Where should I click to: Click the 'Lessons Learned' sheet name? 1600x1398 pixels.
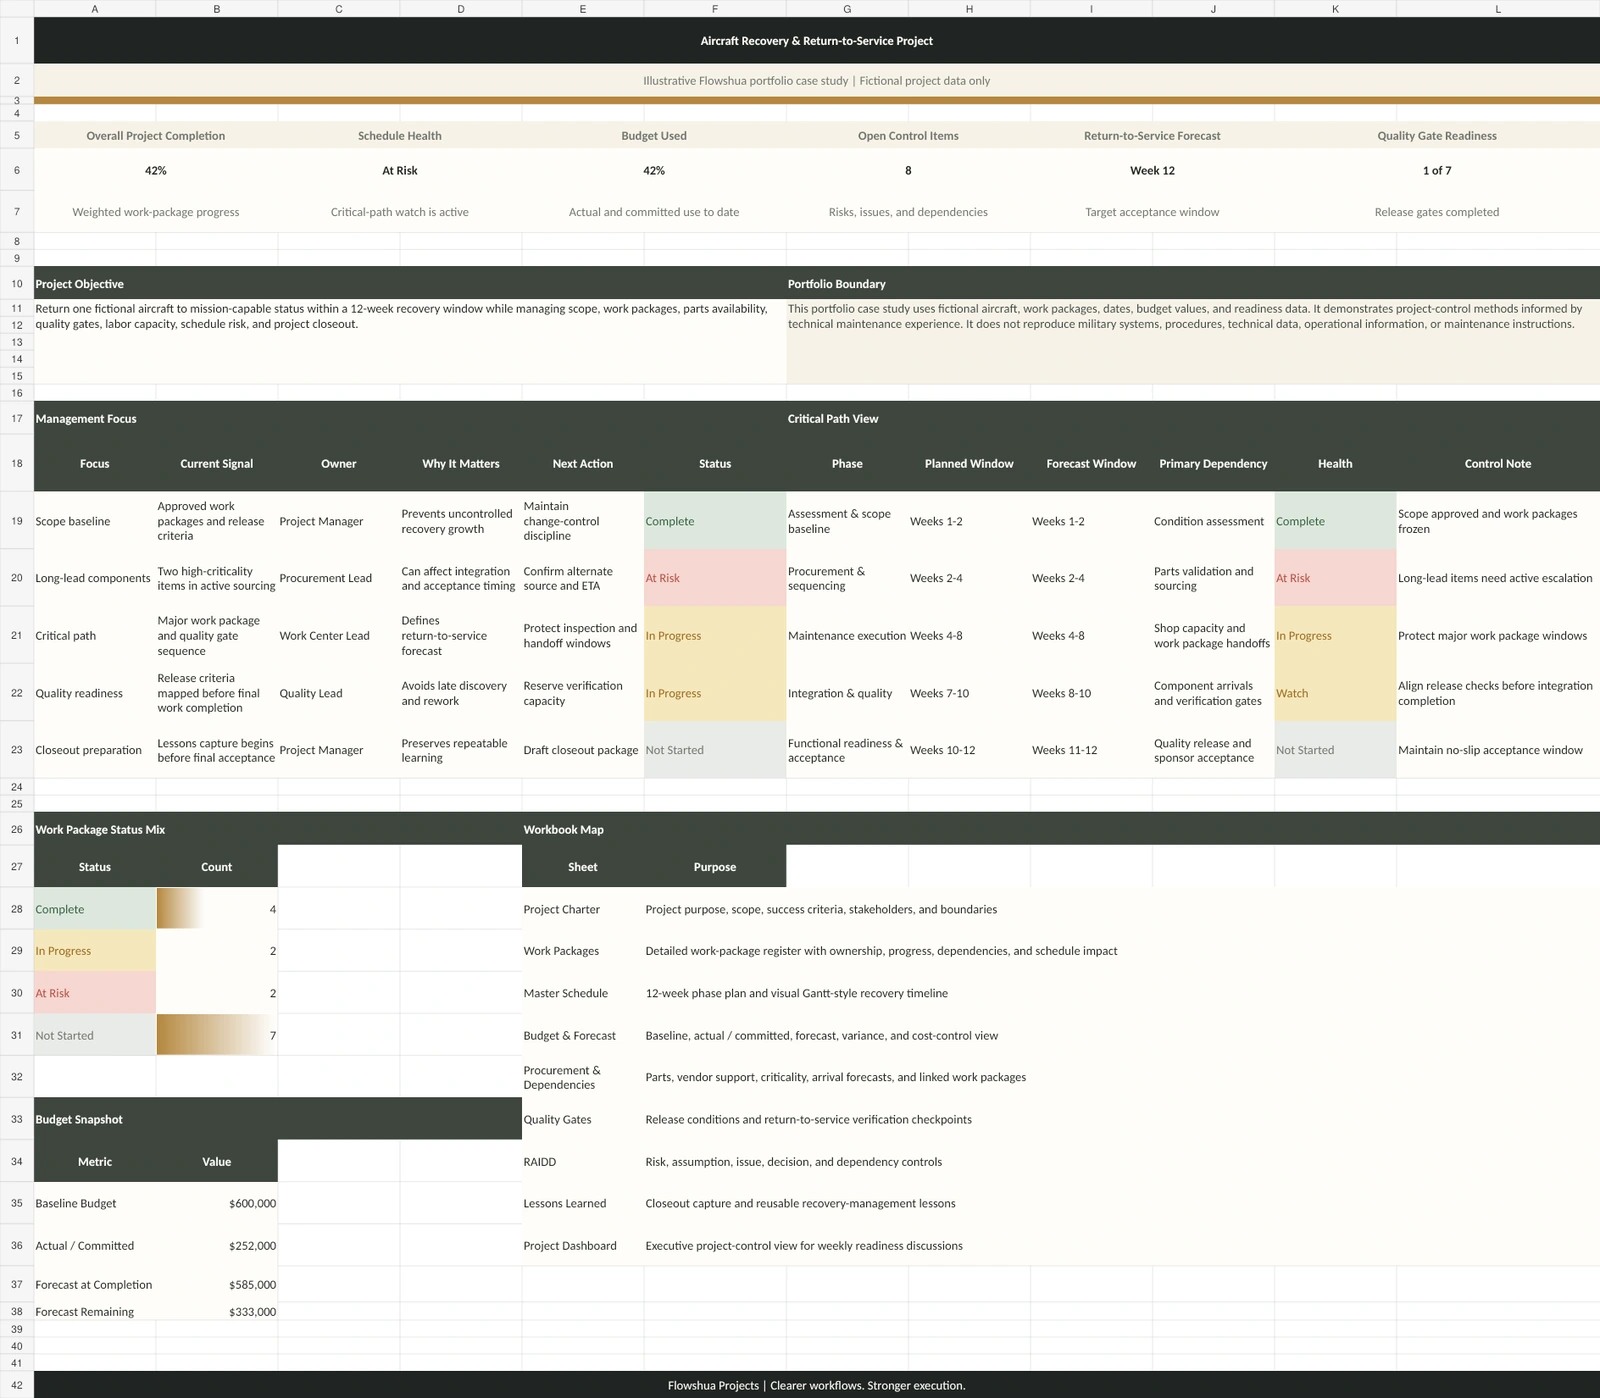tap(565, 1204)
